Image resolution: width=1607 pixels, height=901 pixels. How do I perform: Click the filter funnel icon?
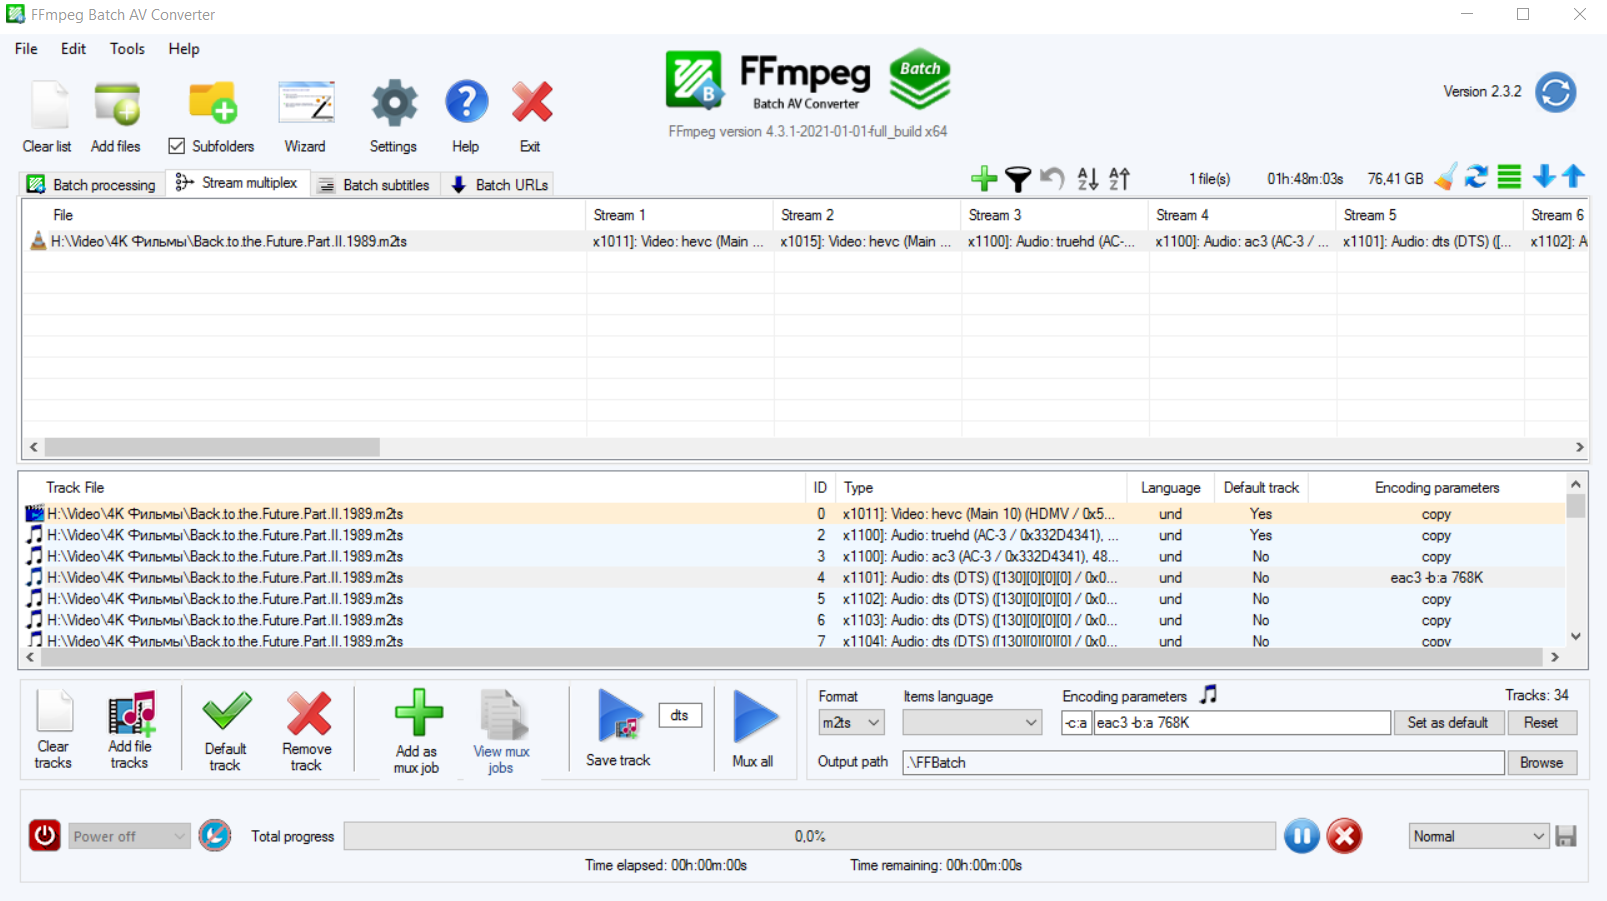(x=1018, y=179)
